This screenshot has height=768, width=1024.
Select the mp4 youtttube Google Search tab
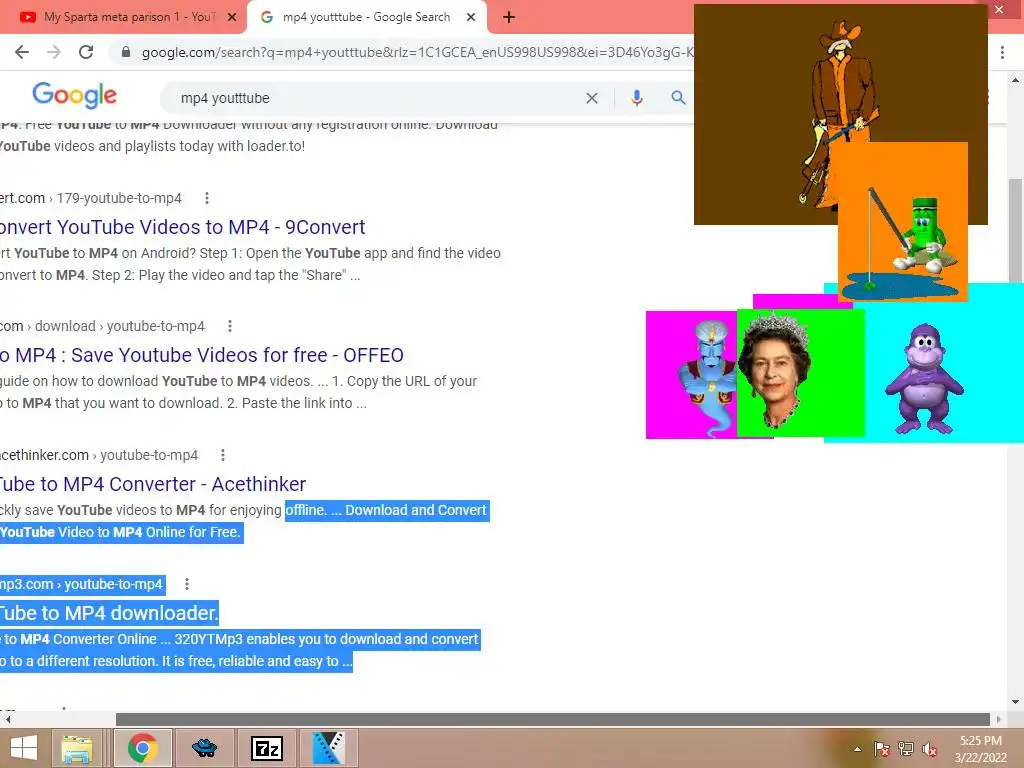pos(366,17)
